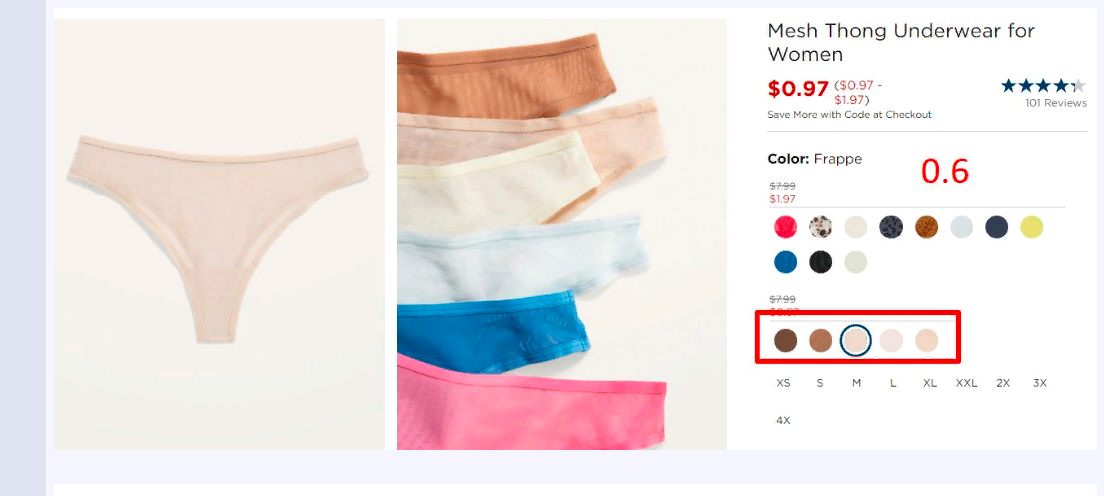
Task: Open the single Frappe thong product image
Action: tap(220, 234)
